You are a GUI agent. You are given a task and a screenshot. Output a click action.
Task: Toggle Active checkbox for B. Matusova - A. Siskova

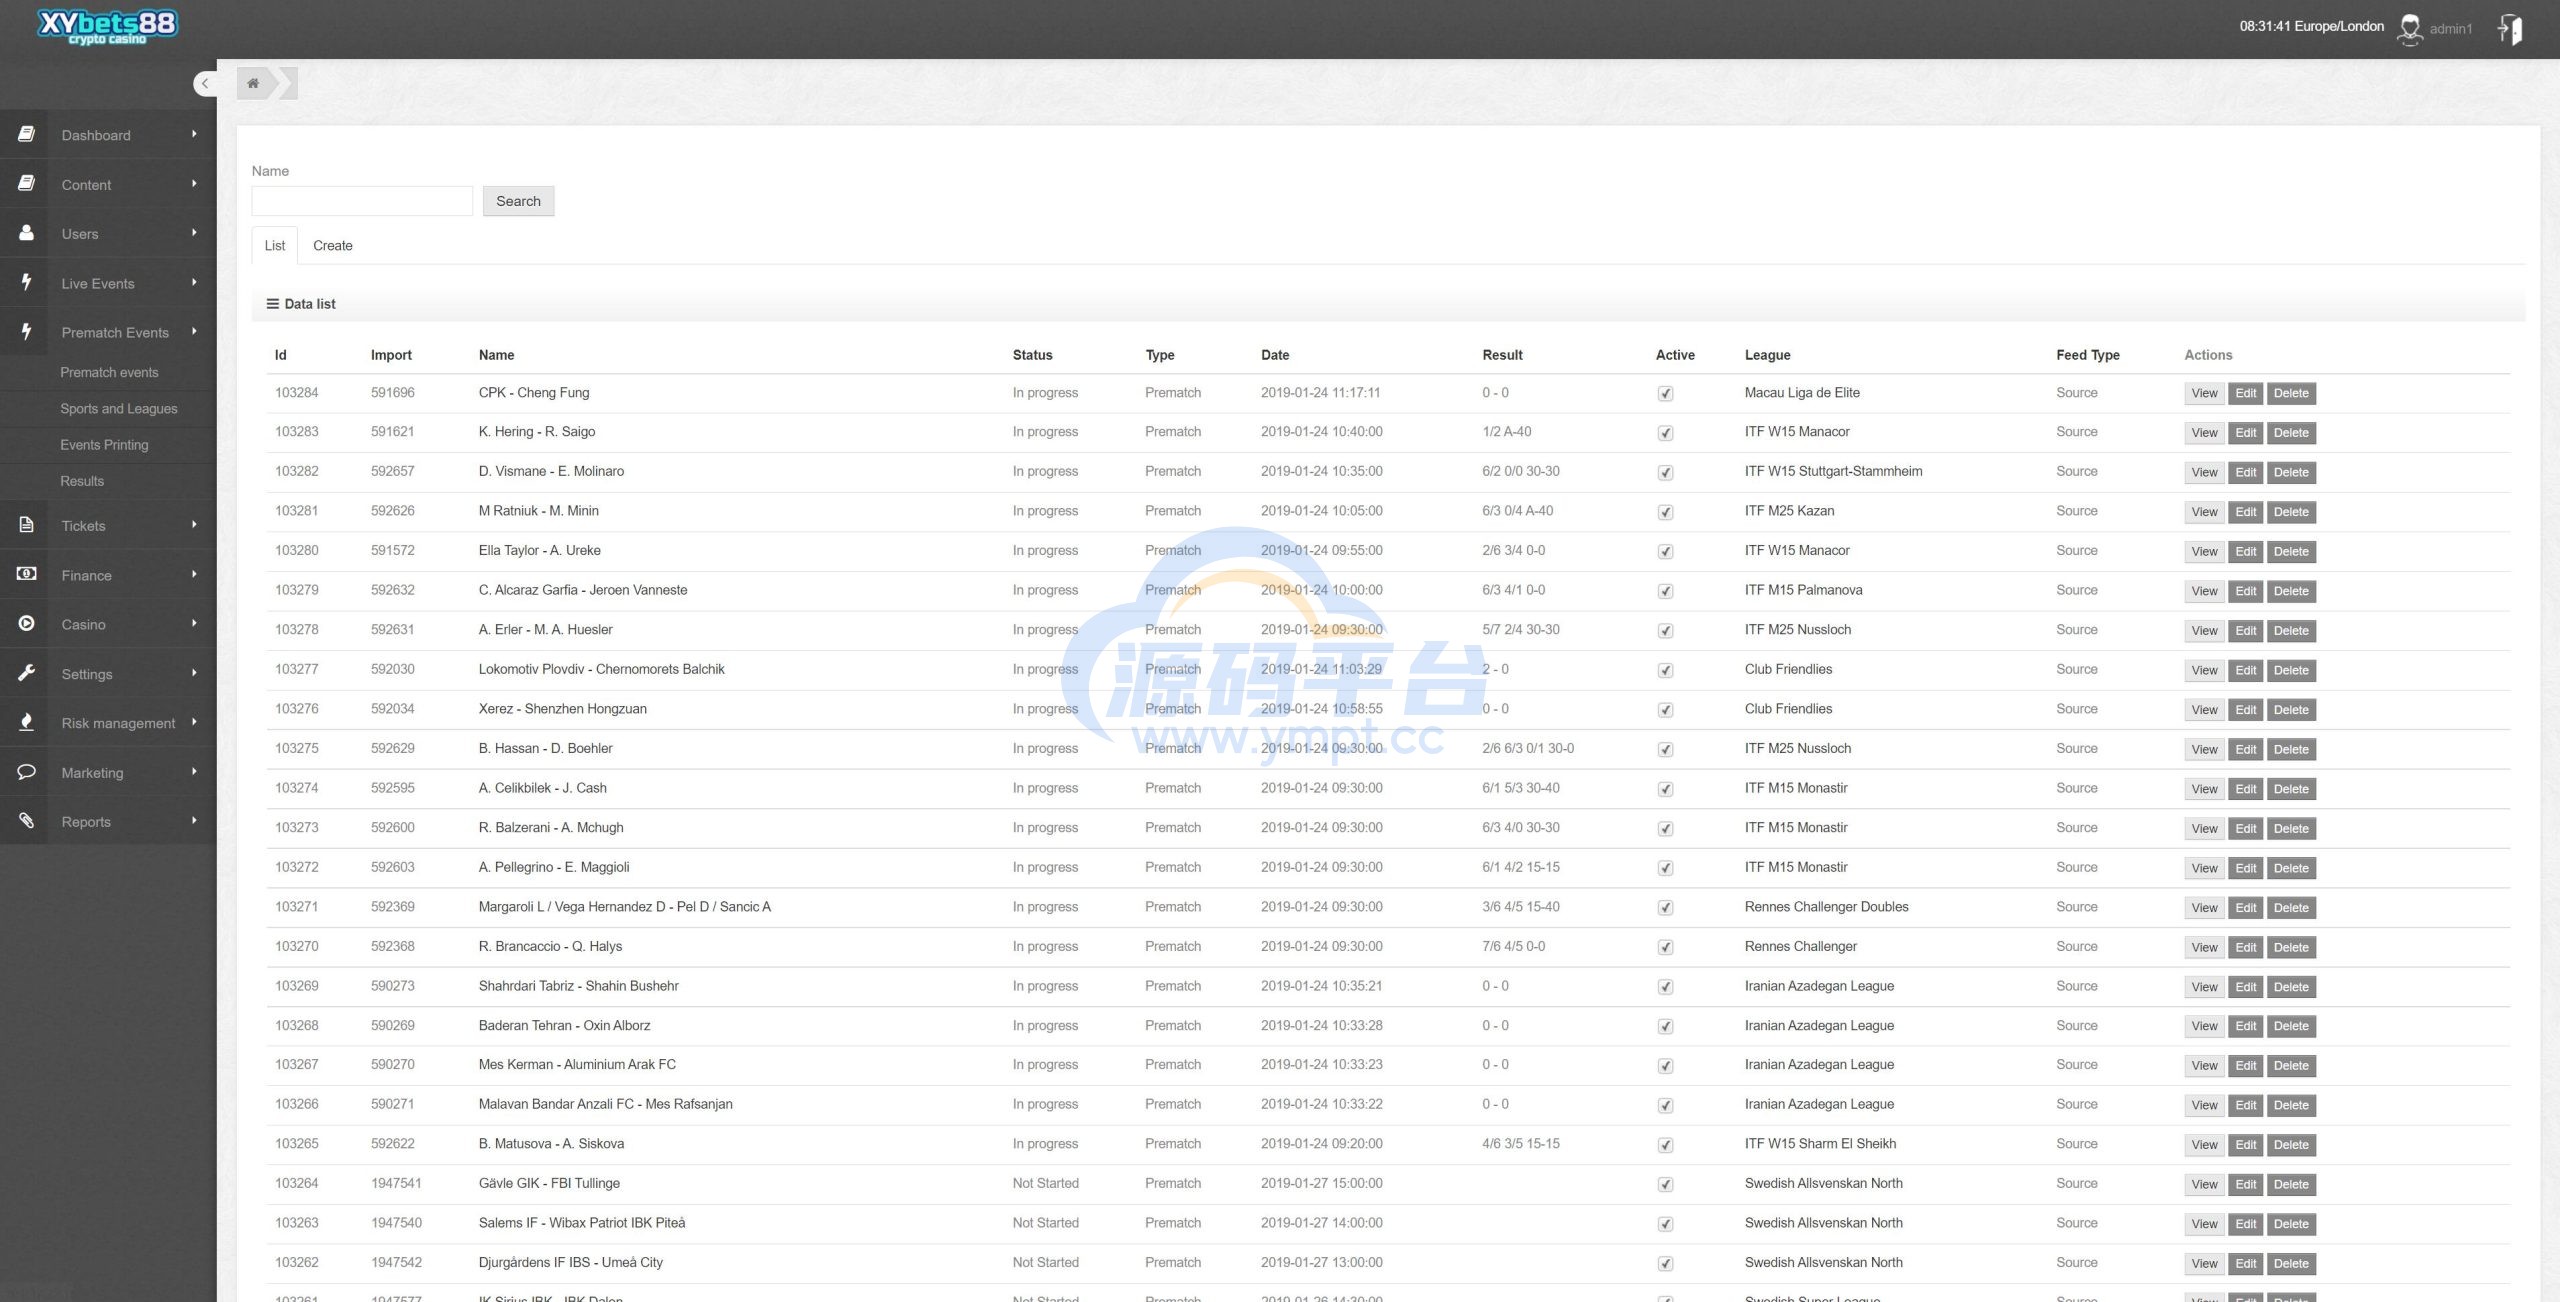point(1665,1145)
